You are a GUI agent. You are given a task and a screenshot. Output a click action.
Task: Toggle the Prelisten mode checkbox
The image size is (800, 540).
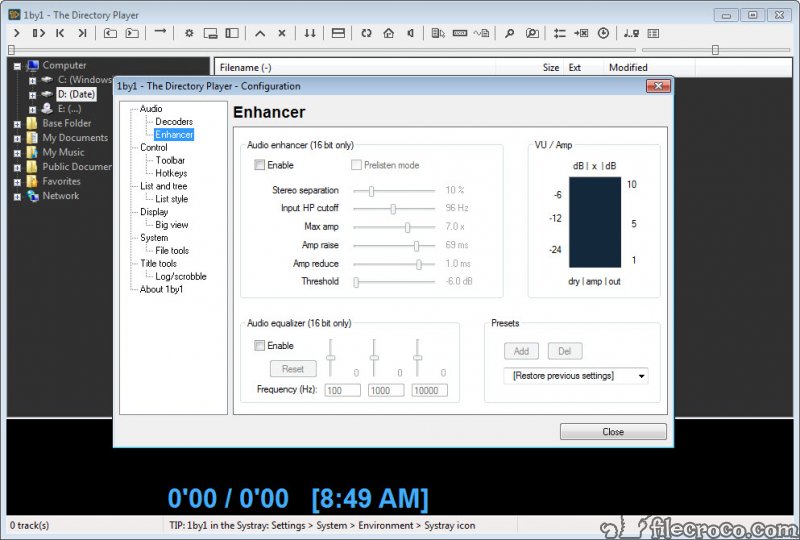tap(356, 165)
